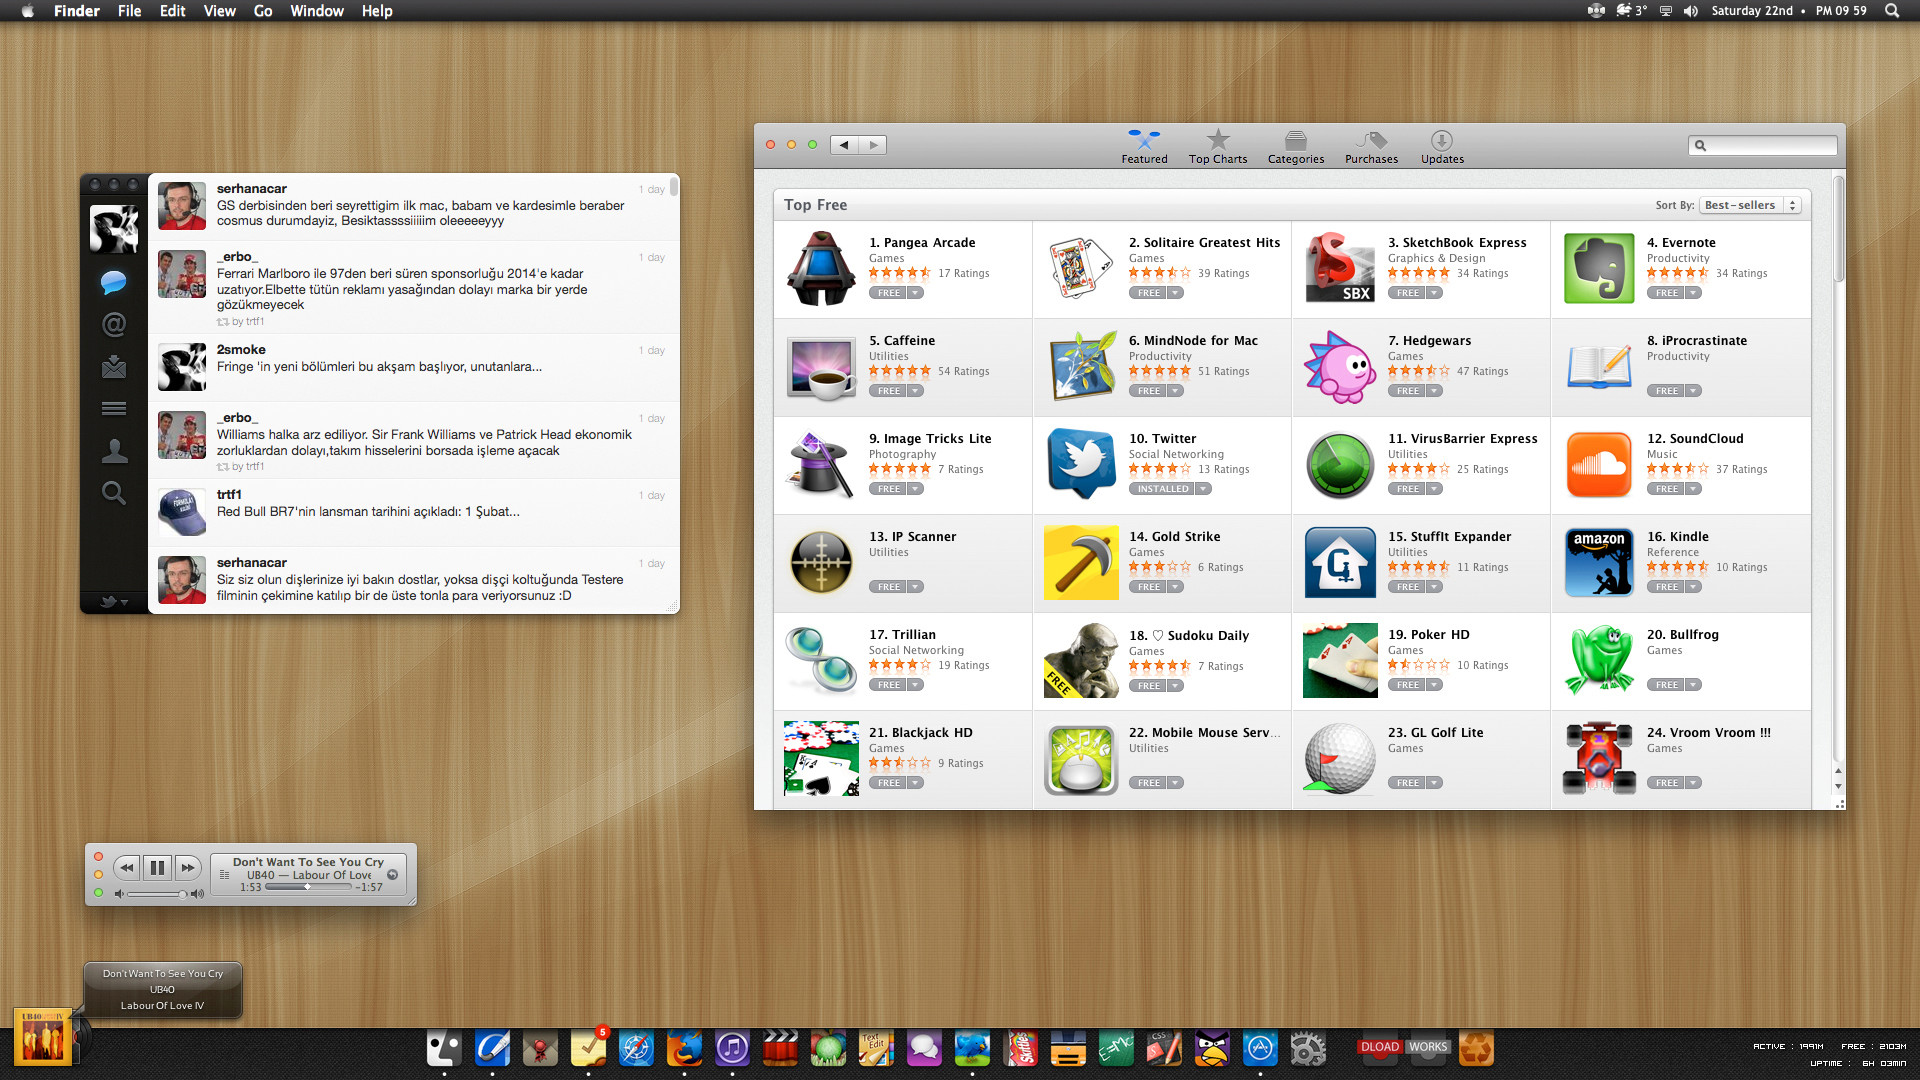Switch to the Updates tab

(x=1442, y=146)
